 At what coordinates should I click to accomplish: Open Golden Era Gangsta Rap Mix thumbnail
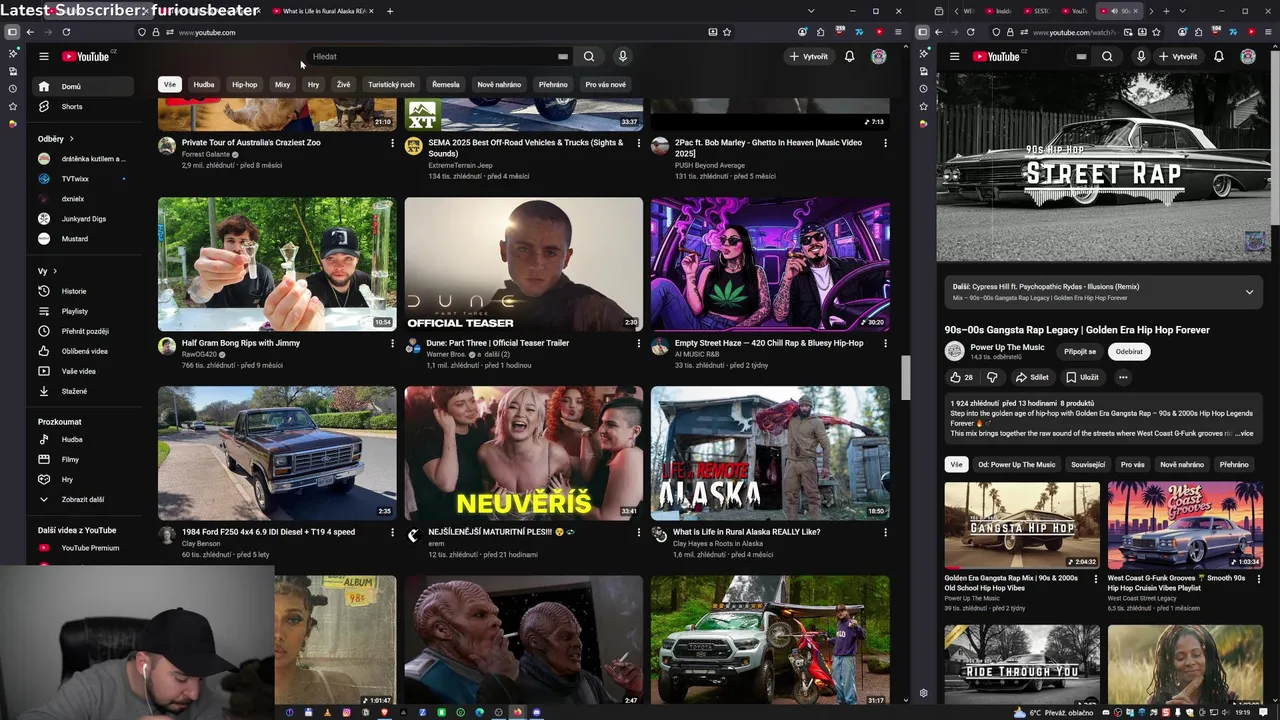point(1022,526)
